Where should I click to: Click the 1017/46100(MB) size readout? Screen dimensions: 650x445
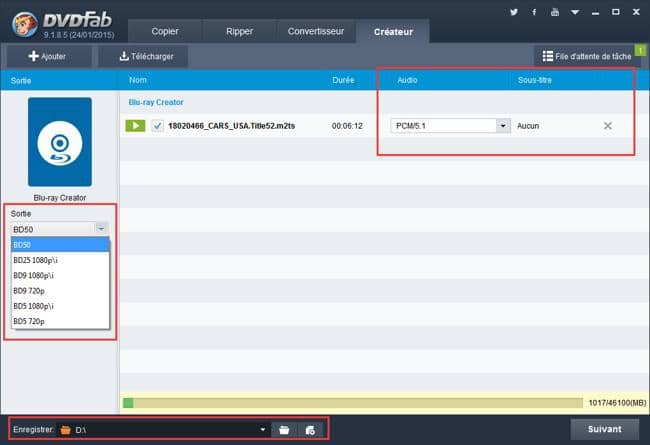[x=617, y=403]
